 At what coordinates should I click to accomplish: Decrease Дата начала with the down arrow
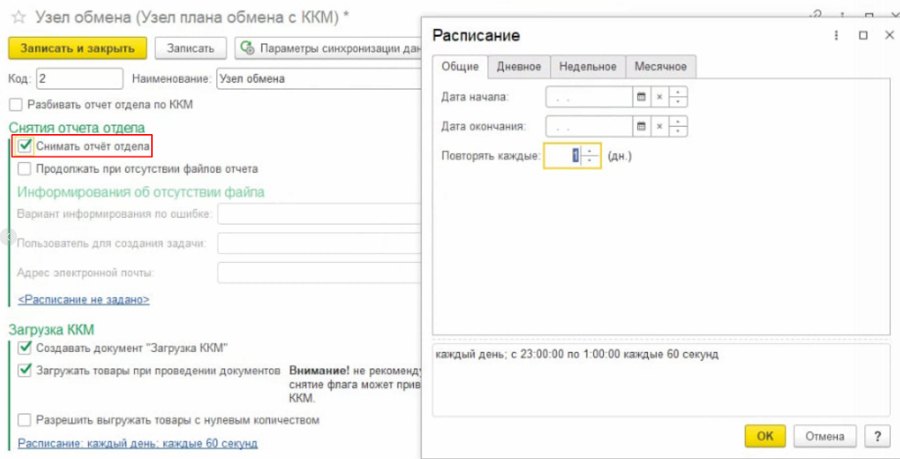[678, 102]
